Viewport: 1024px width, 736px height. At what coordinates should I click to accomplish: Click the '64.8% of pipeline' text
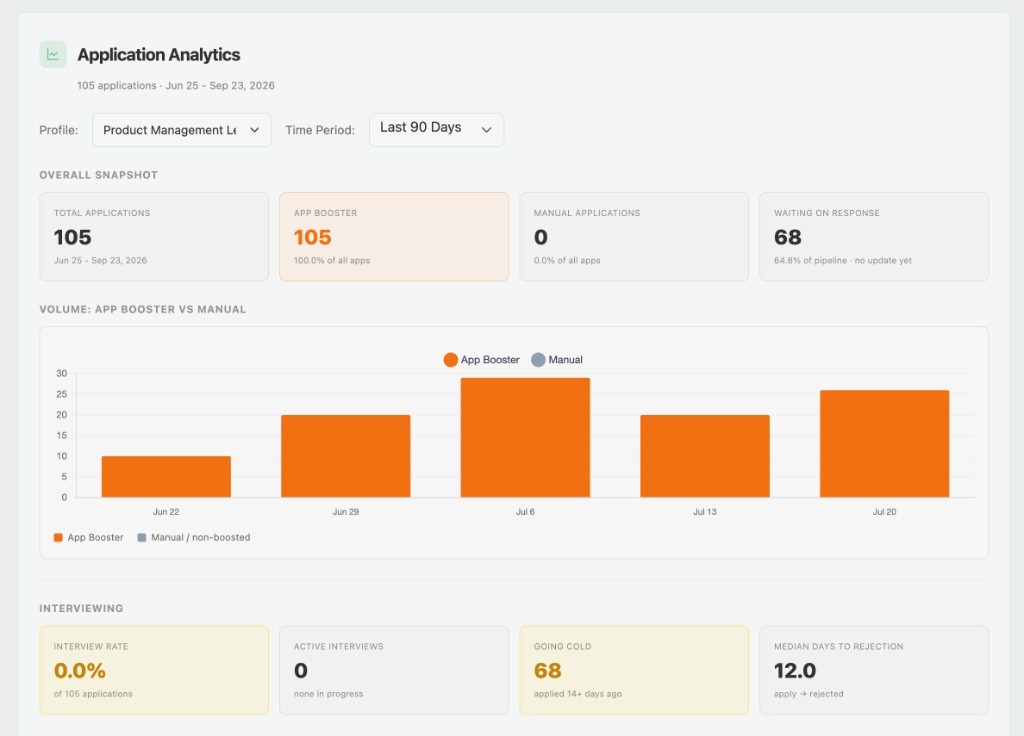(810, 261)
